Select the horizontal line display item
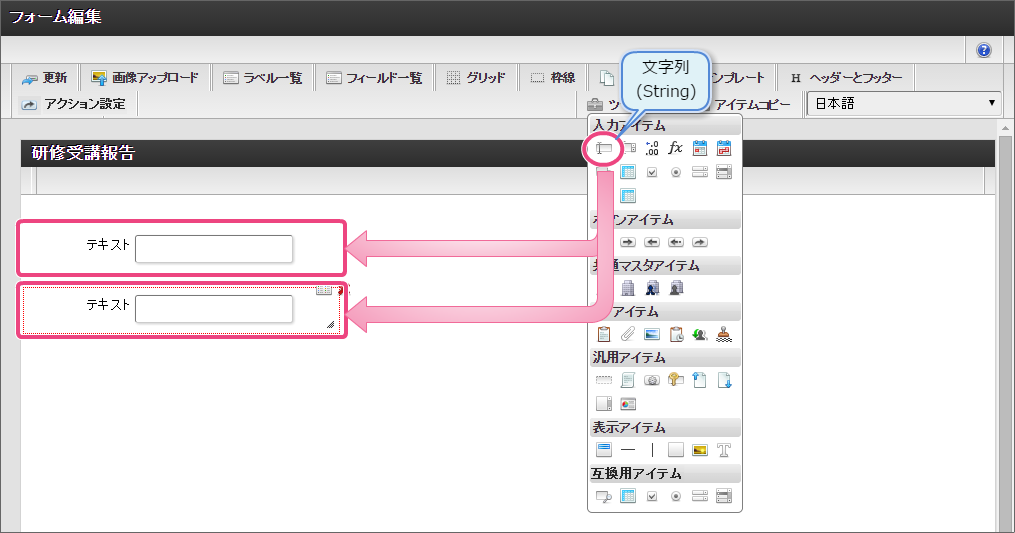 [628, 449]
